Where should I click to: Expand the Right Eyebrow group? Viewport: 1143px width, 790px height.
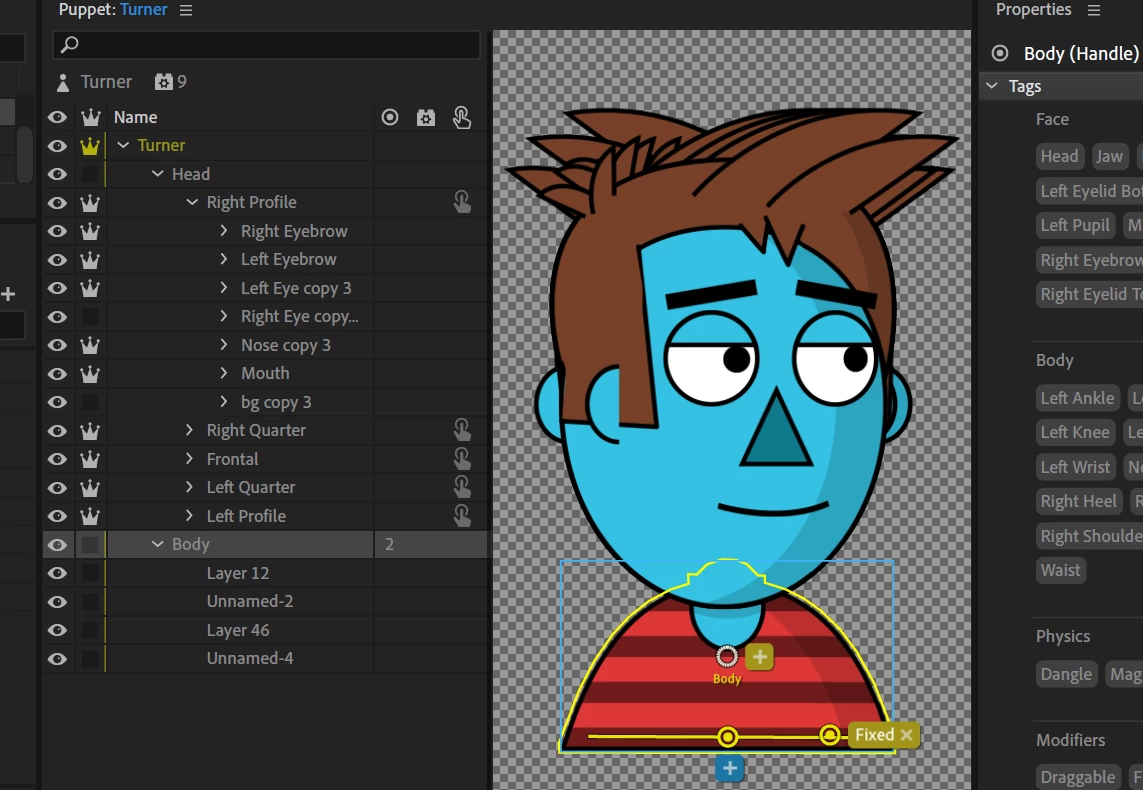[x=224, y=230]
